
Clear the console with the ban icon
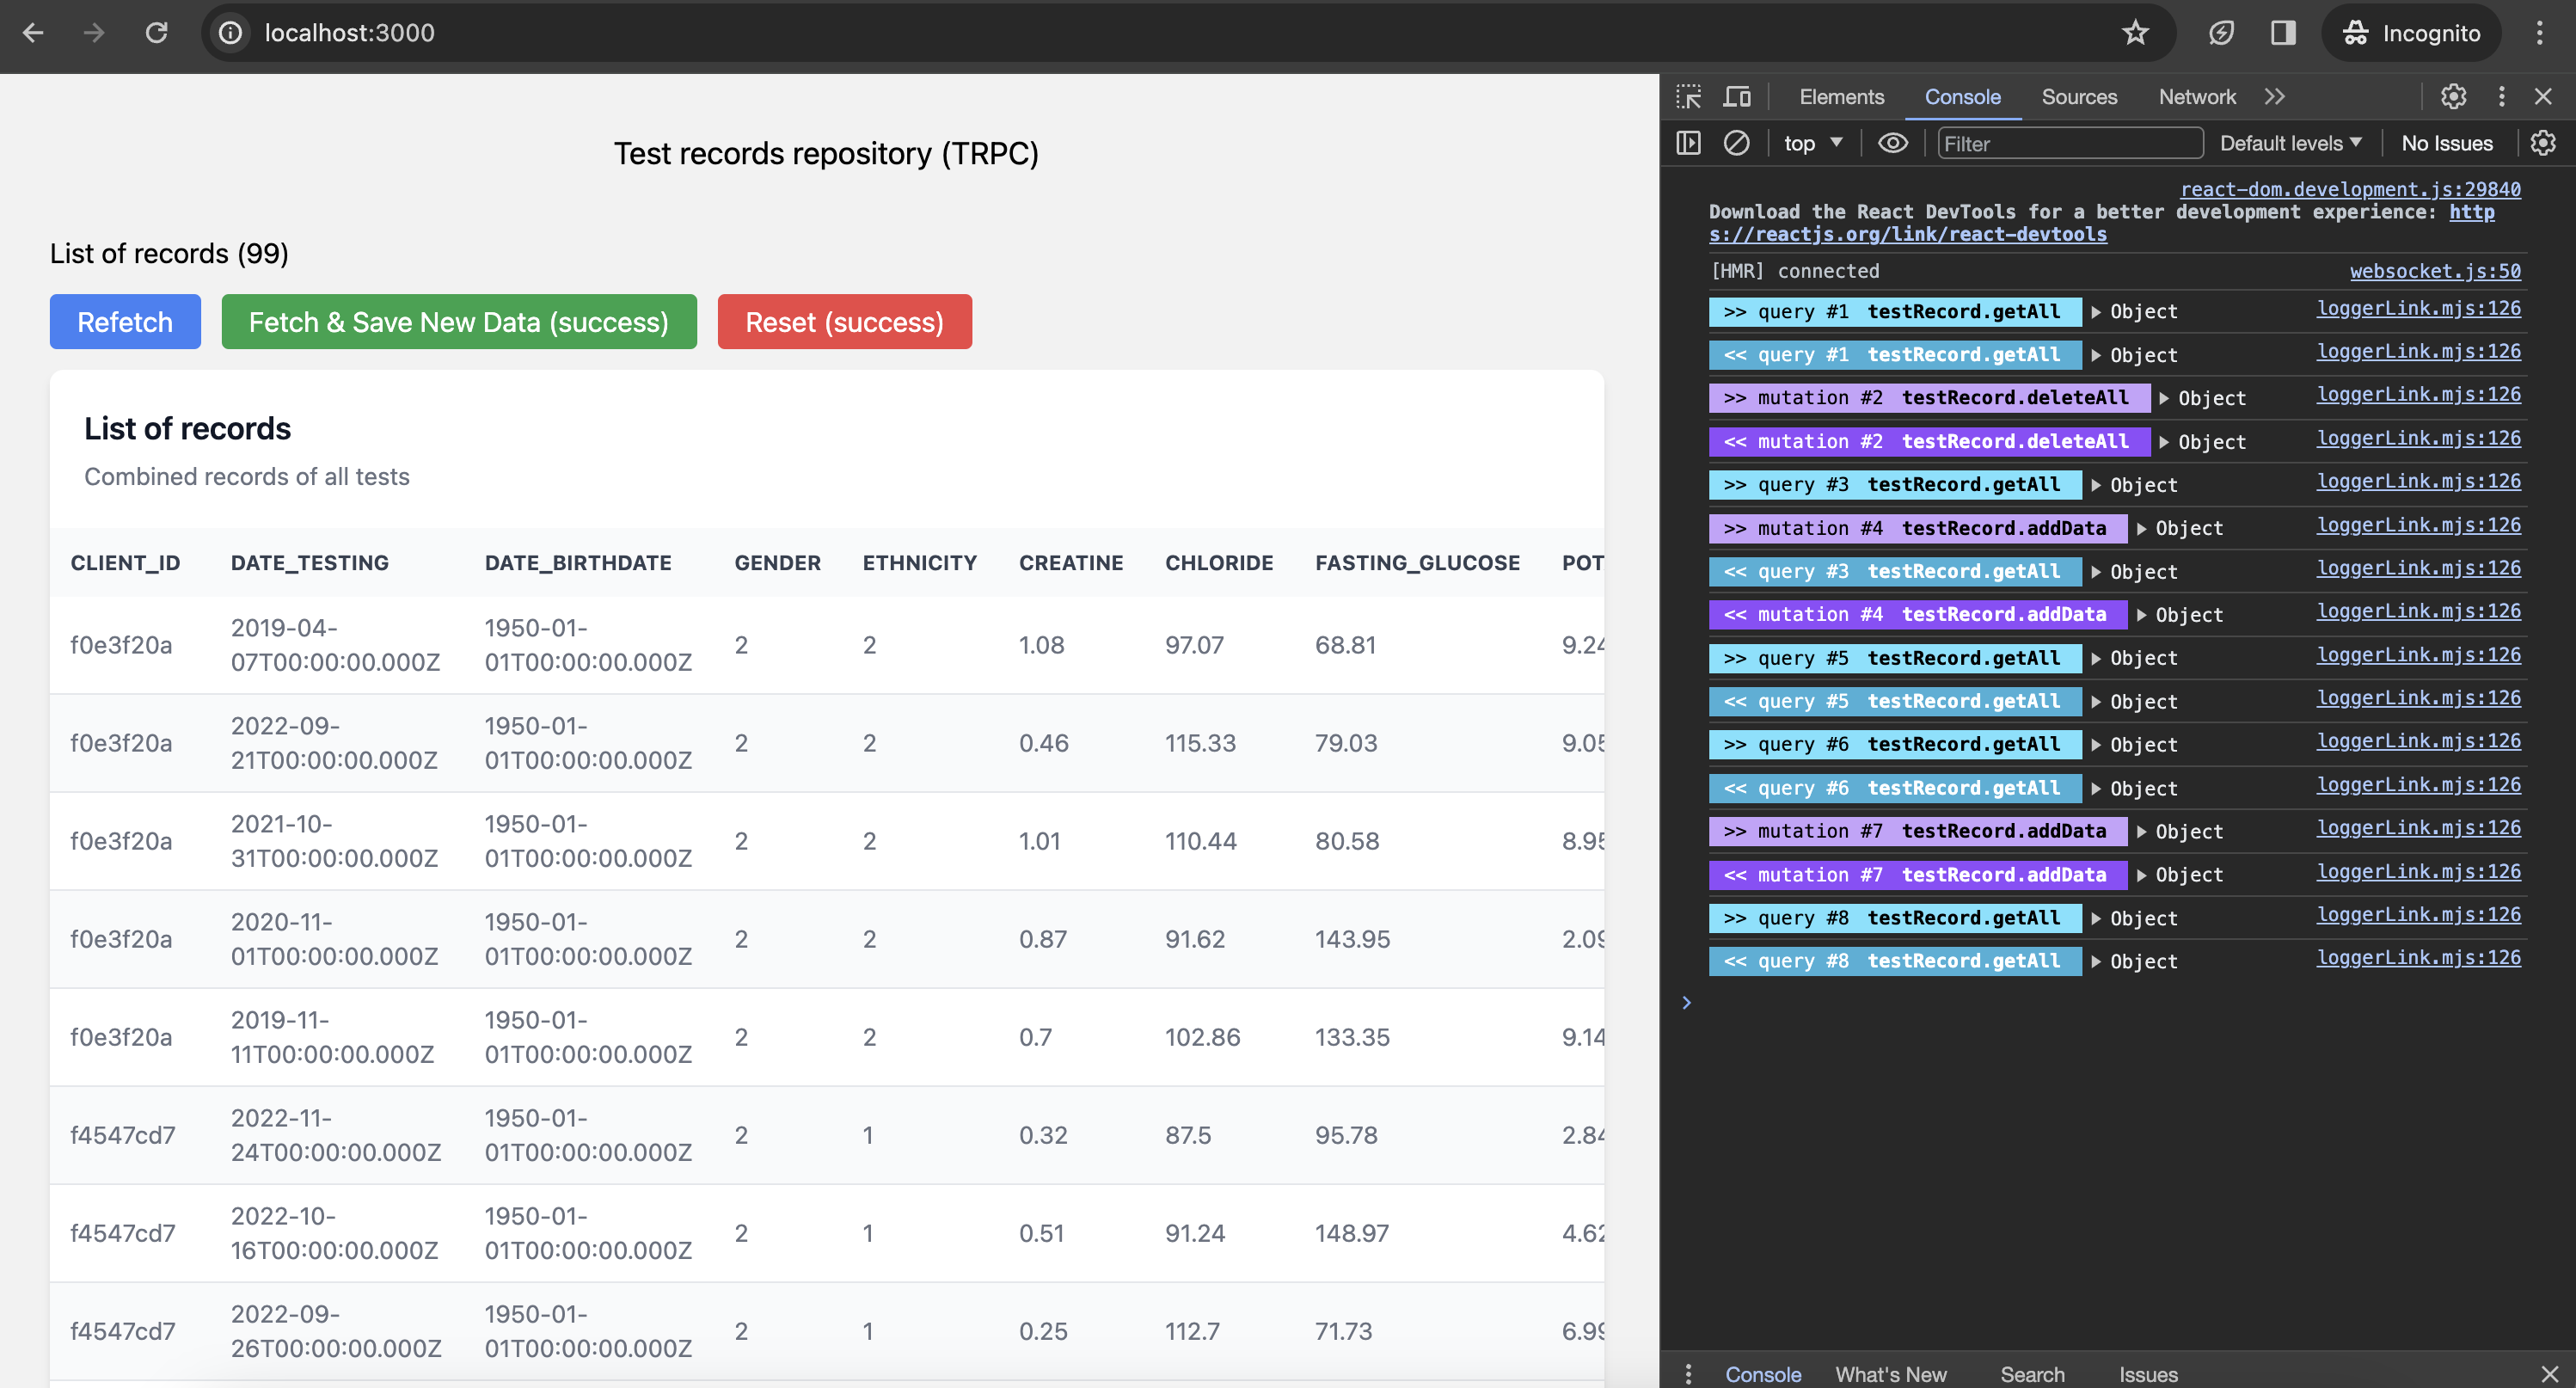tap(1737, 143)
